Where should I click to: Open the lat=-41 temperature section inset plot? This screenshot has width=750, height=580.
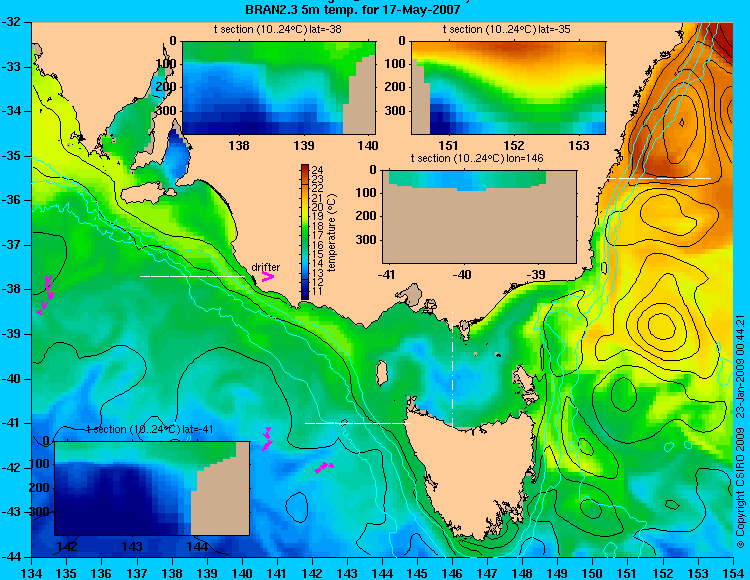coord(152,488)
